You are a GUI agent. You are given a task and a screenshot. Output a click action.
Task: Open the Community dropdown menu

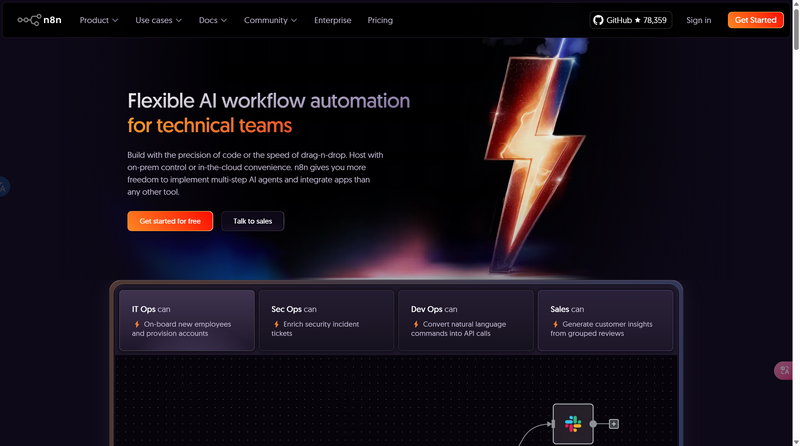tap(270, 20)
